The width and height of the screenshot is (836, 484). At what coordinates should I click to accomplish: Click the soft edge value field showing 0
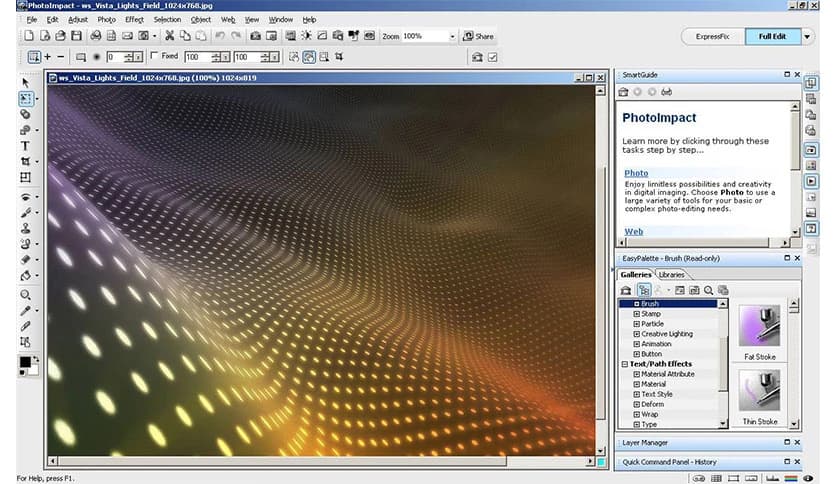pyautogui.click(x=115, y=57)
